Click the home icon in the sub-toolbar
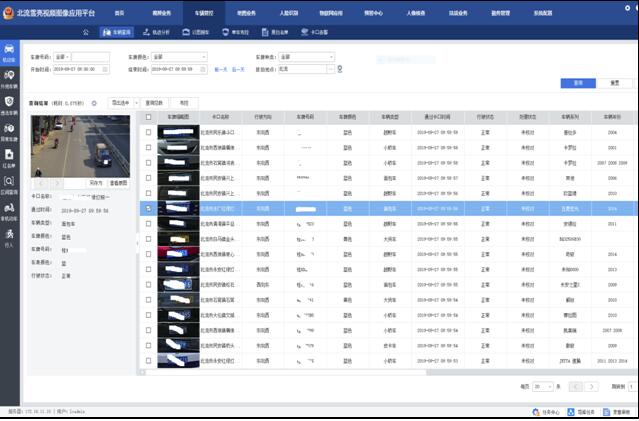 (86, 32)
